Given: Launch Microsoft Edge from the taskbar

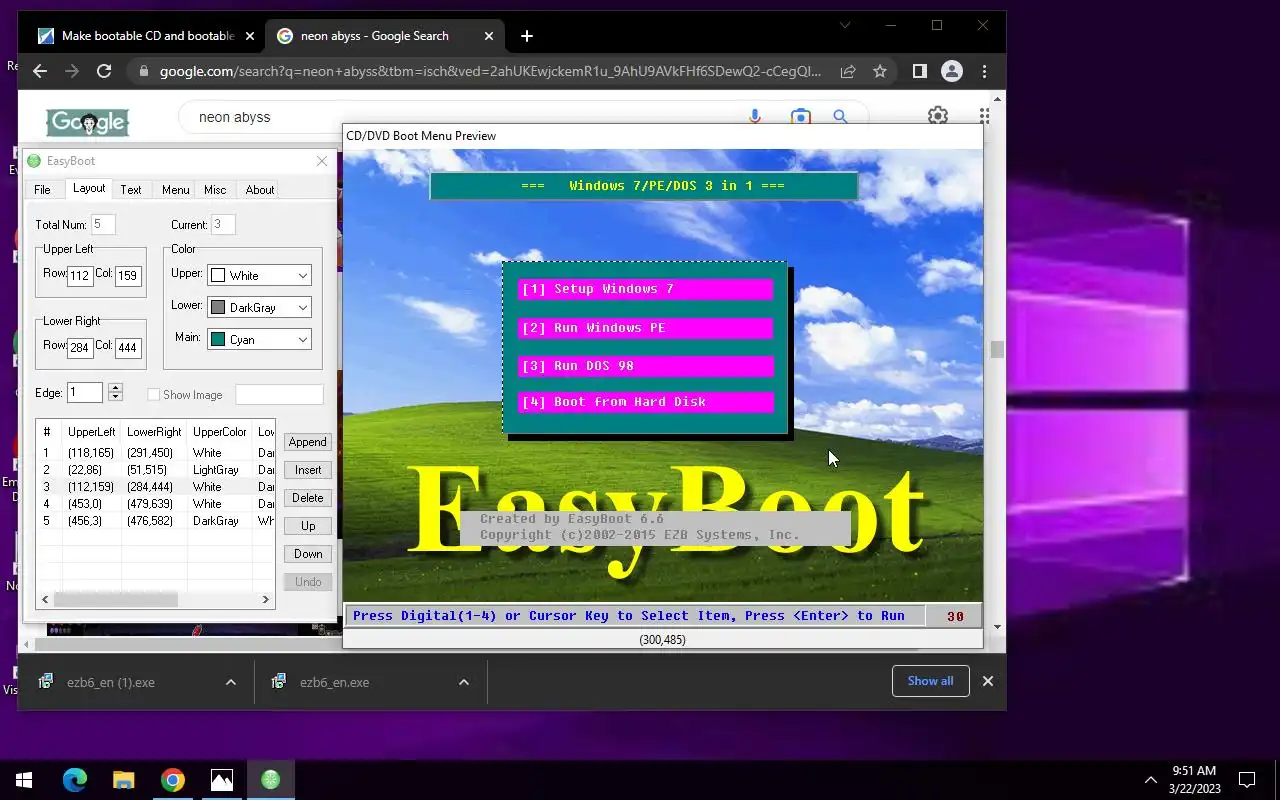Looking at the screenshot, I should [75, 780].
